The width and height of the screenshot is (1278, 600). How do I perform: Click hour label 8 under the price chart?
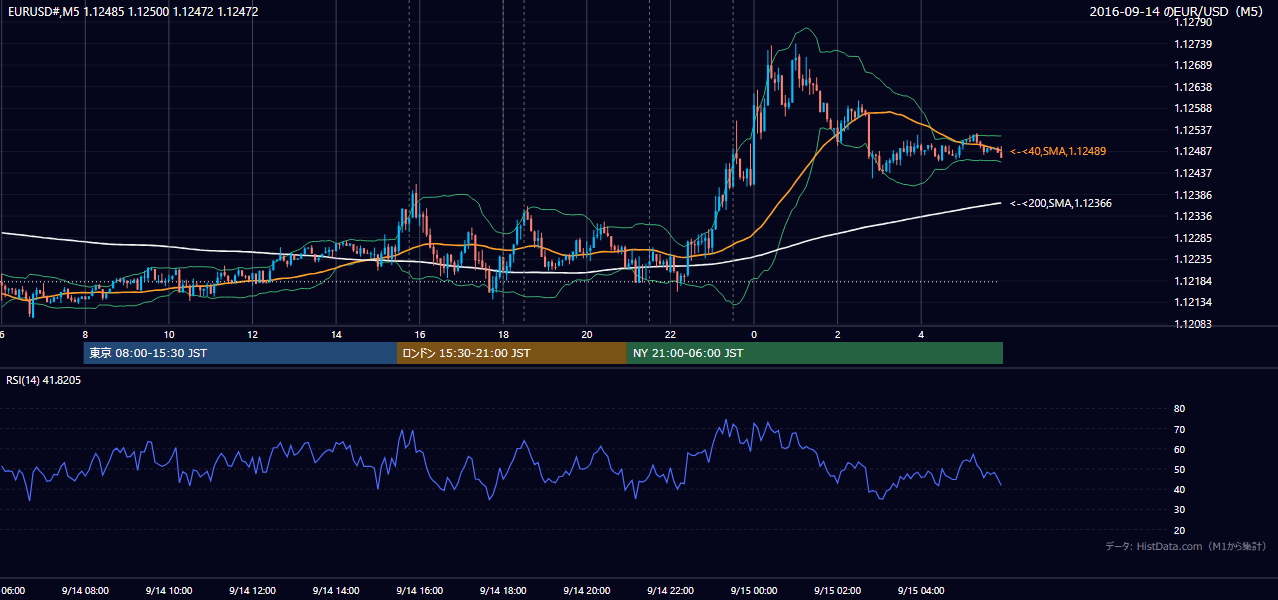(x=85, y=334)
